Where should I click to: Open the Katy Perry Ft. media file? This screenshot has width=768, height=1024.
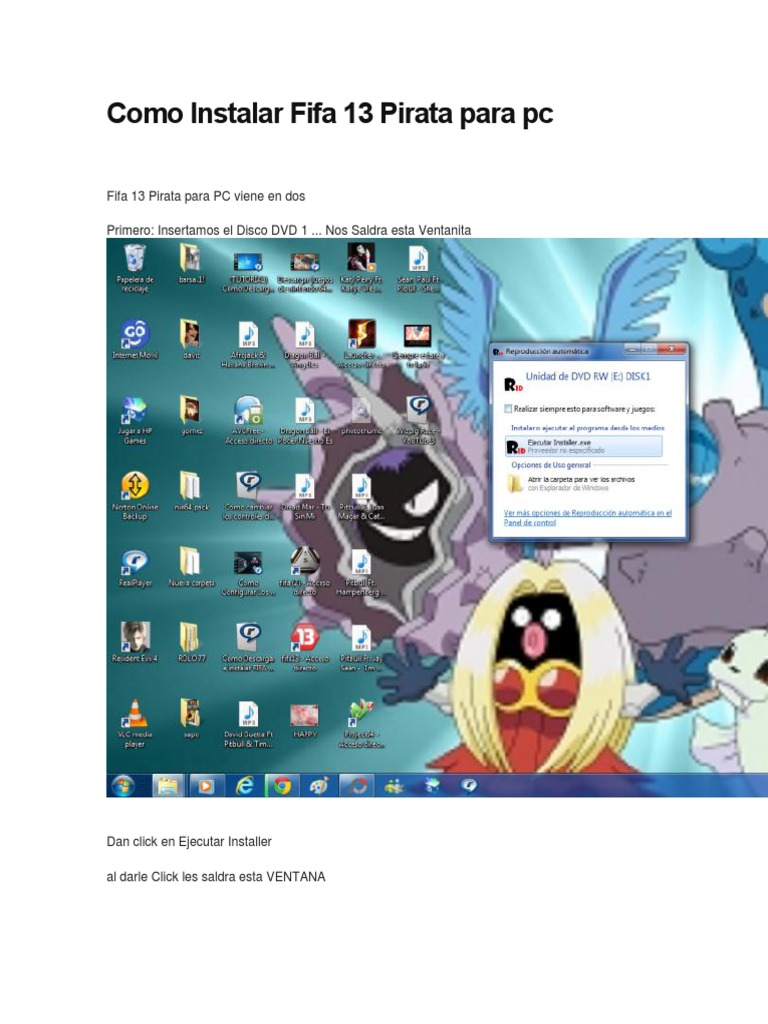point(360,268)
